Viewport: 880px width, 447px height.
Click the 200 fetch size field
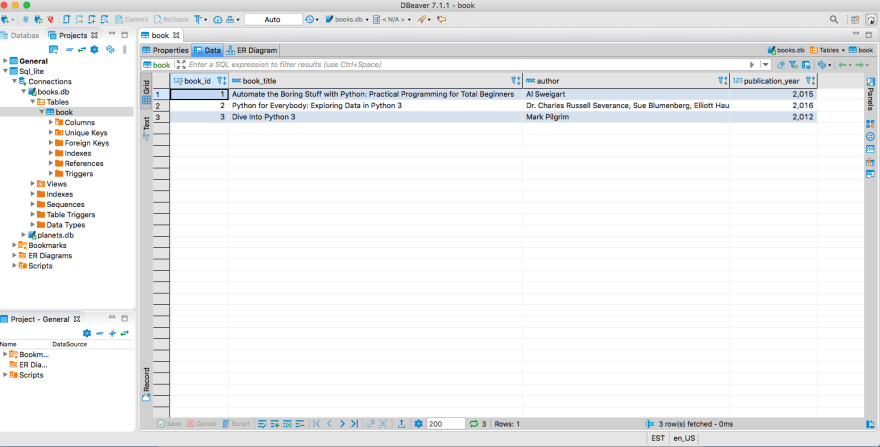446,424
